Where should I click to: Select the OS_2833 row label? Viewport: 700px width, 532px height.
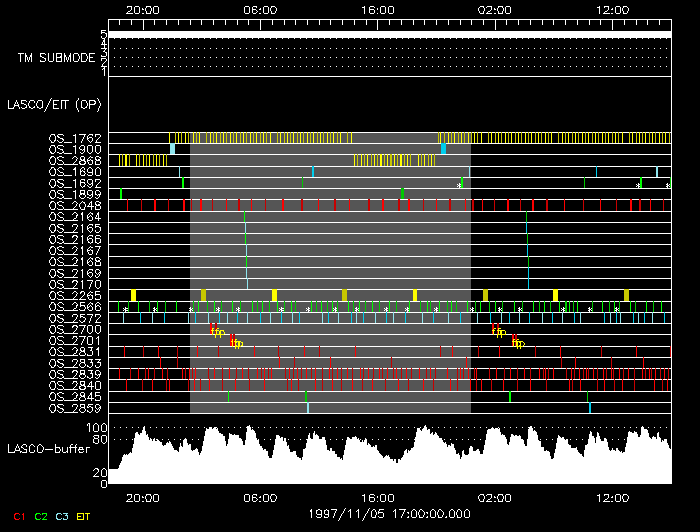tap(75, 363)
